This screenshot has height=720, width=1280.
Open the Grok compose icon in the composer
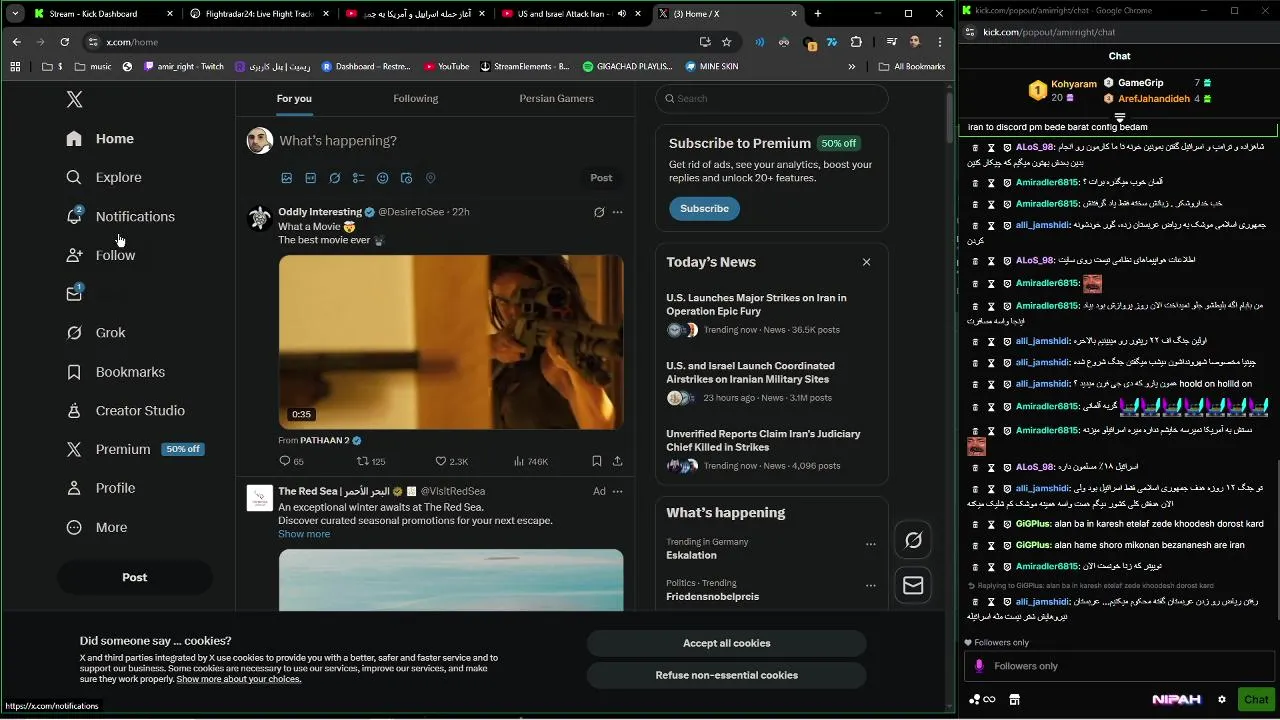(x=335, y=178)
